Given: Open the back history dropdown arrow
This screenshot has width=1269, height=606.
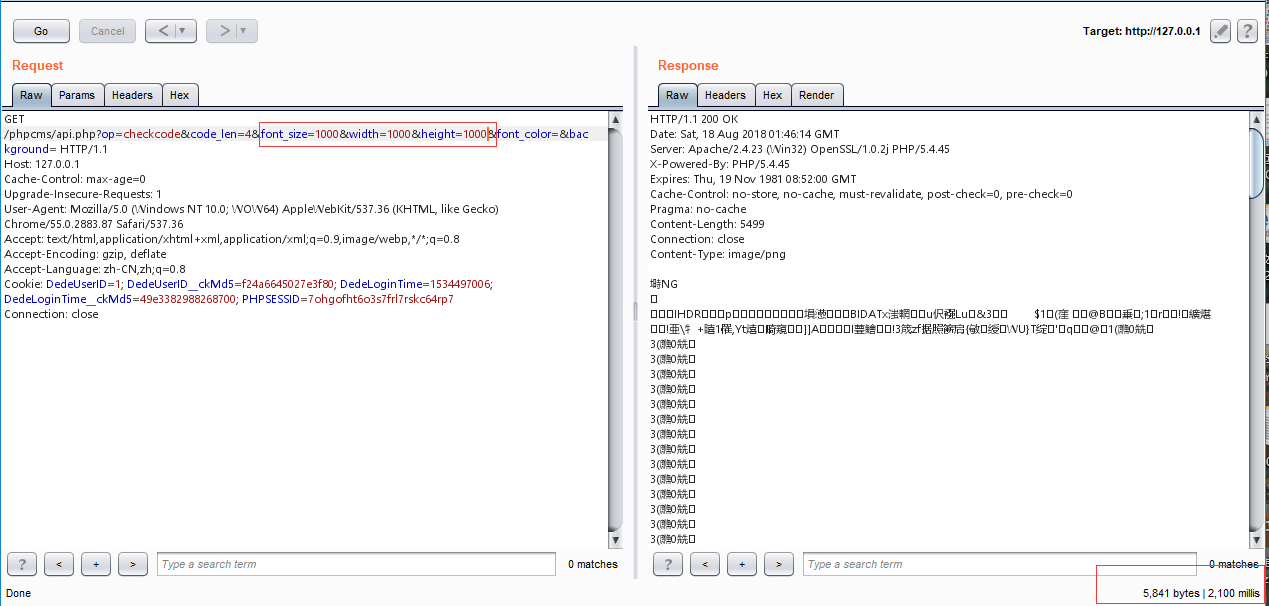Looking at the screenshot, I should click(x=181, y=31).
